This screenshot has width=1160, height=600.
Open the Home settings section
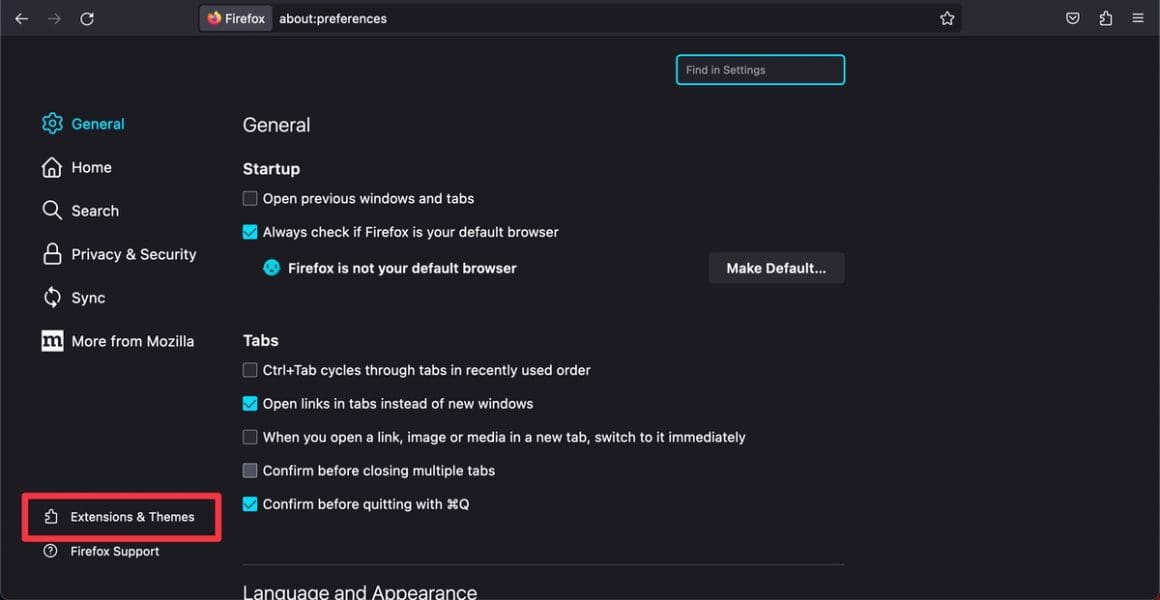click(x=91, y=168)
